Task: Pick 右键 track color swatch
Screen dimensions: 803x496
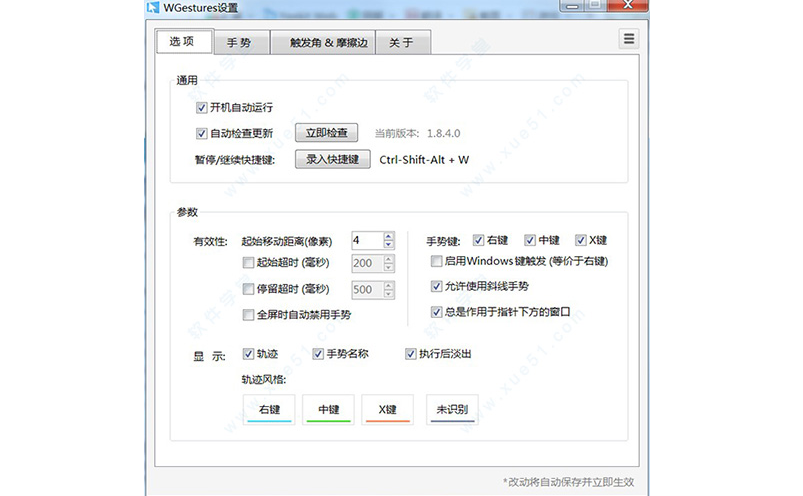Action: [x=269, y=409]
